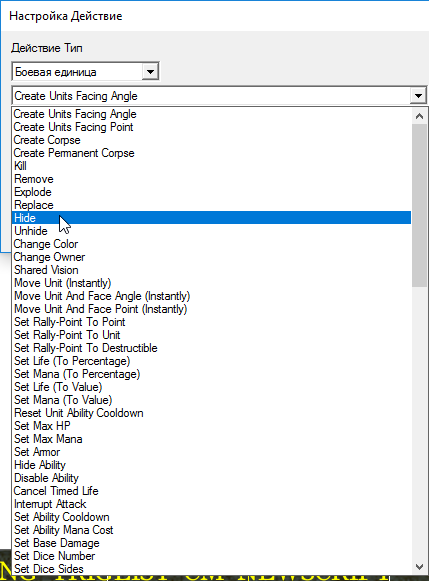
Task: Select Move Unit And Face Point (Instantly)
Action: (212, 309)
